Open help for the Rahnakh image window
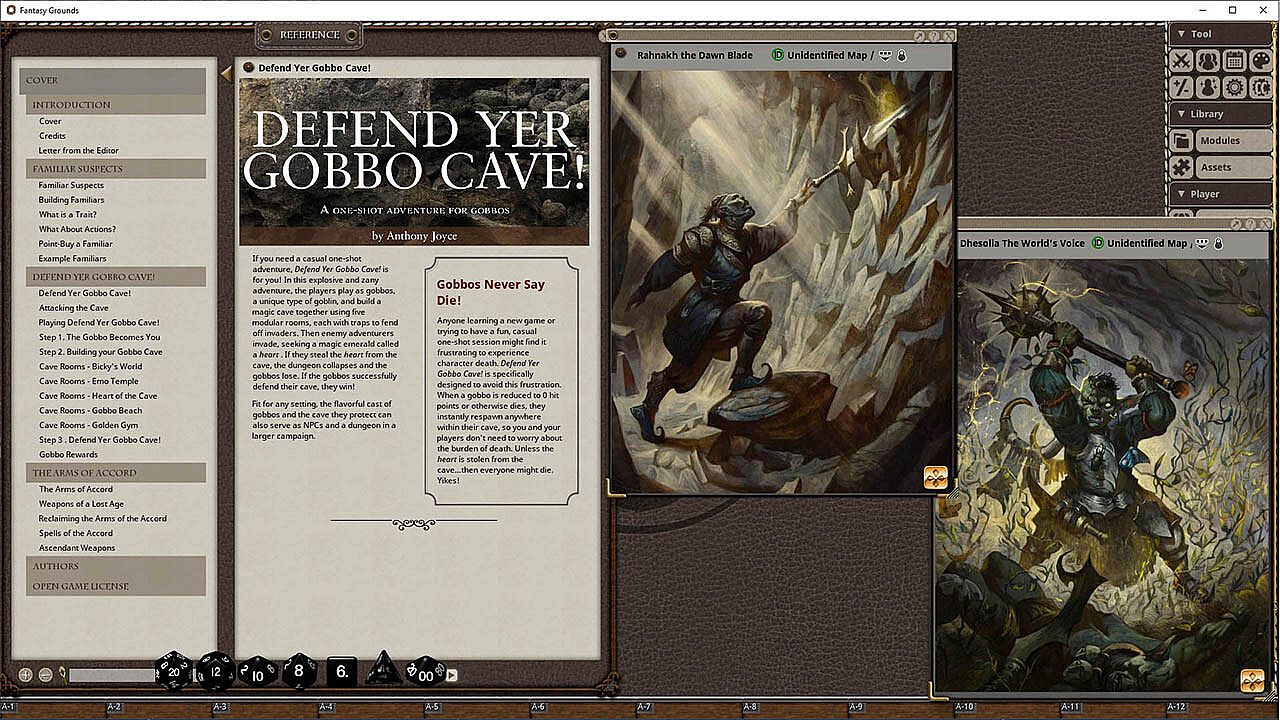The height and width of the screenshot is (720, 1280). (934, 36)
